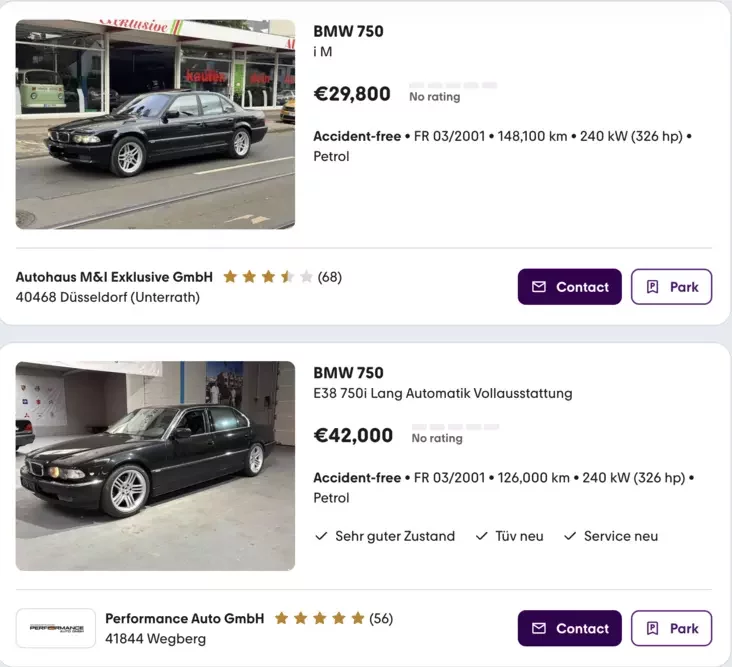Click the (56) review count
Image resolution: width=732 pixels, height=667 pixels.
(x=381, y=619)
